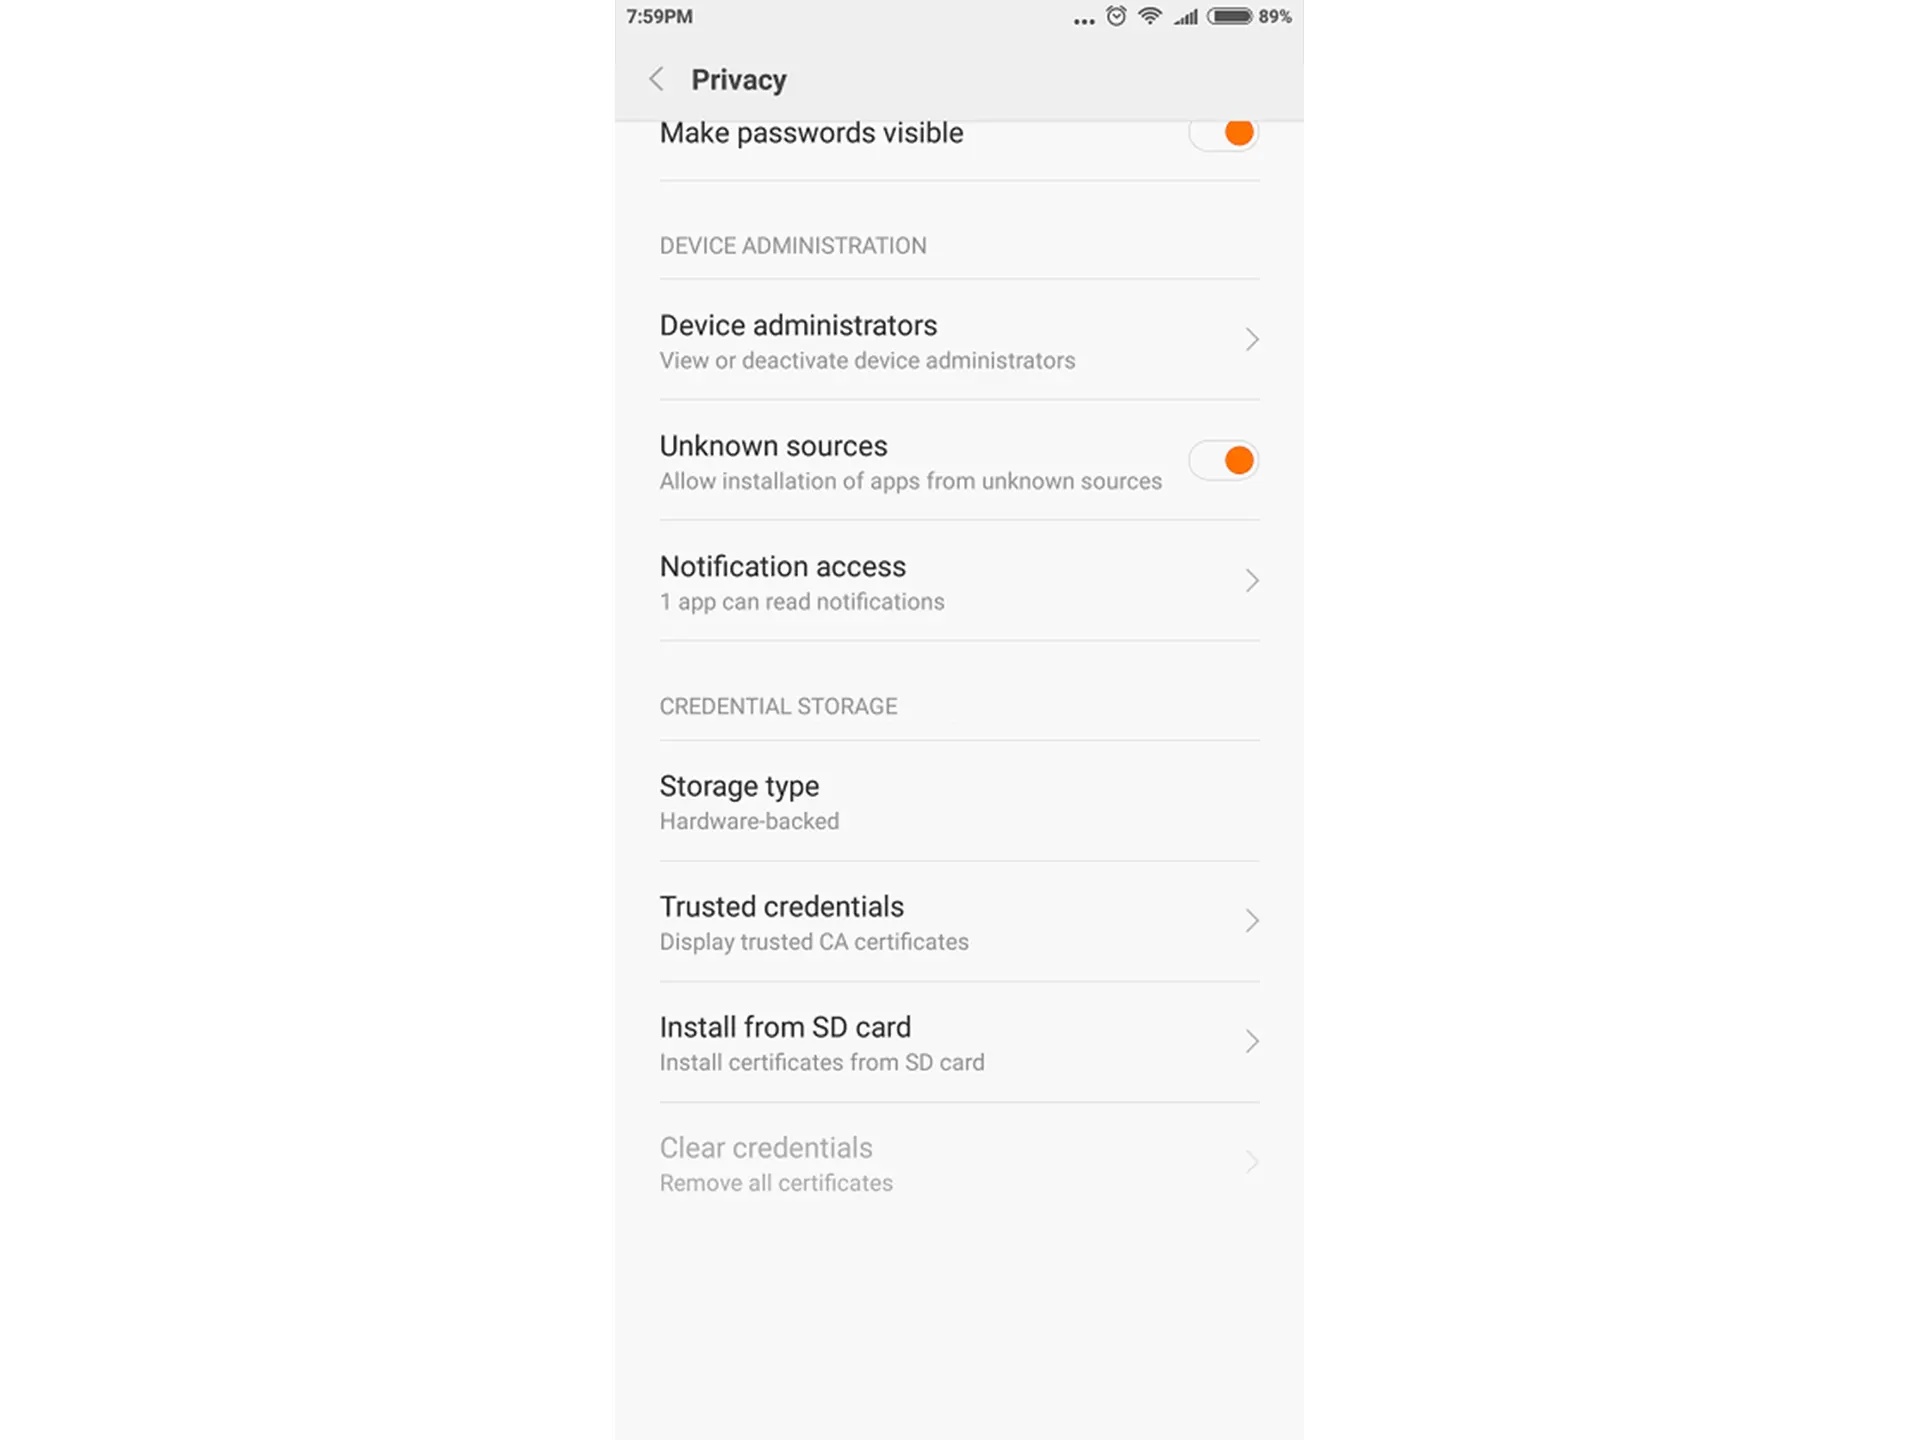Tap Install from SD card option
Viewport: 1920px width, 1440px height.
point(960,1041)
